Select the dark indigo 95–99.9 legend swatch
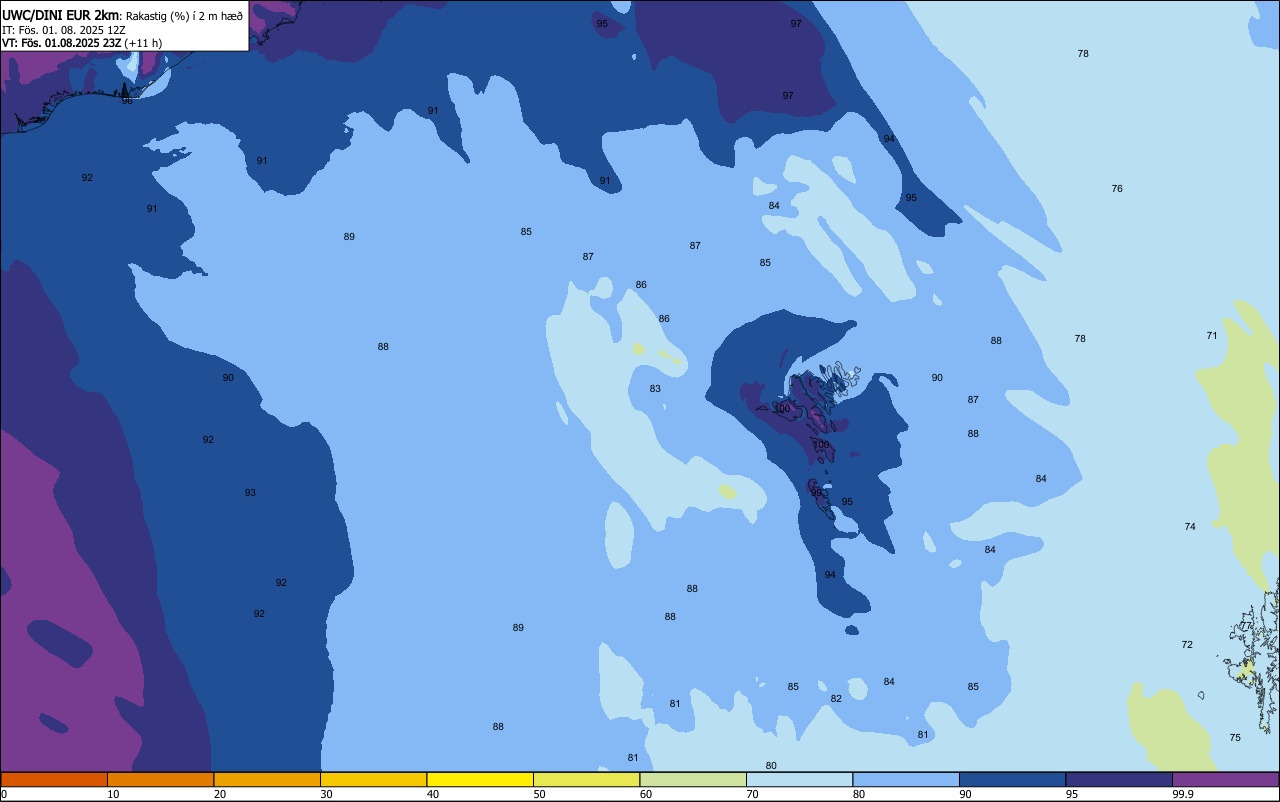 click(1119, 779)
